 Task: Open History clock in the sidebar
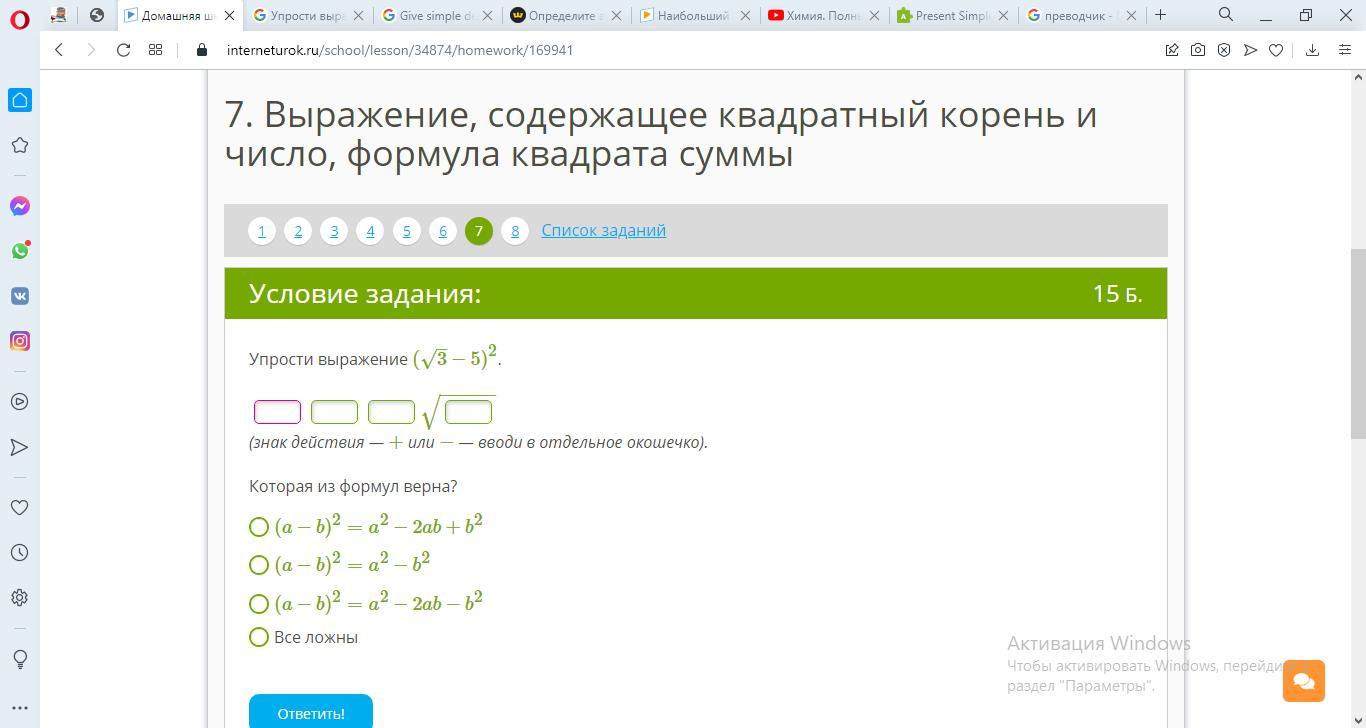[20, 553]
